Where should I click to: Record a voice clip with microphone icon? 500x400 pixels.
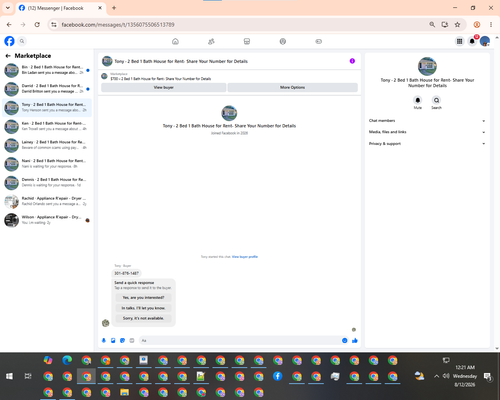tap(104, 340)
